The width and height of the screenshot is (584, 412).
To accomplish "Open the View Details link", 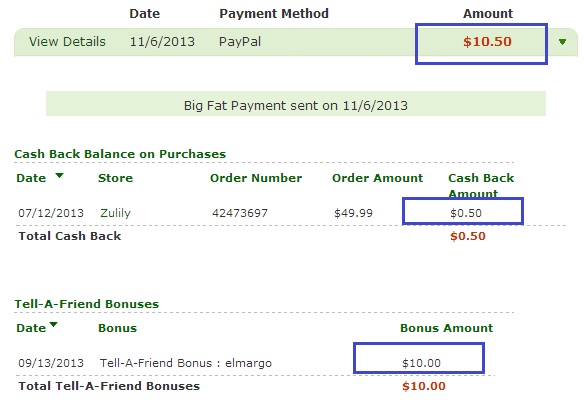I will coord(67,41).
